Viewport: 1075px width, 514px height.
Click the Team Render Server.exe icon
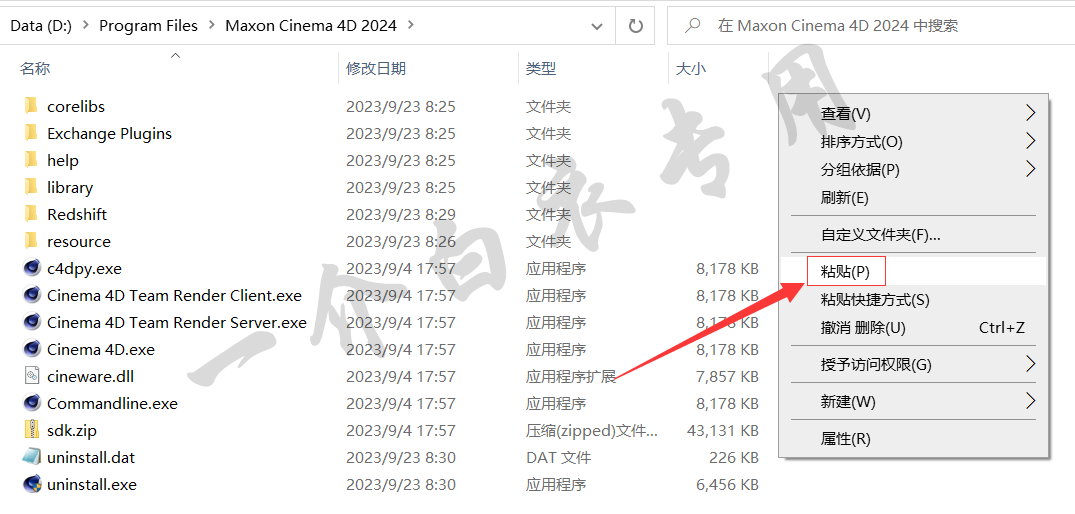click(x=32, y=321)
